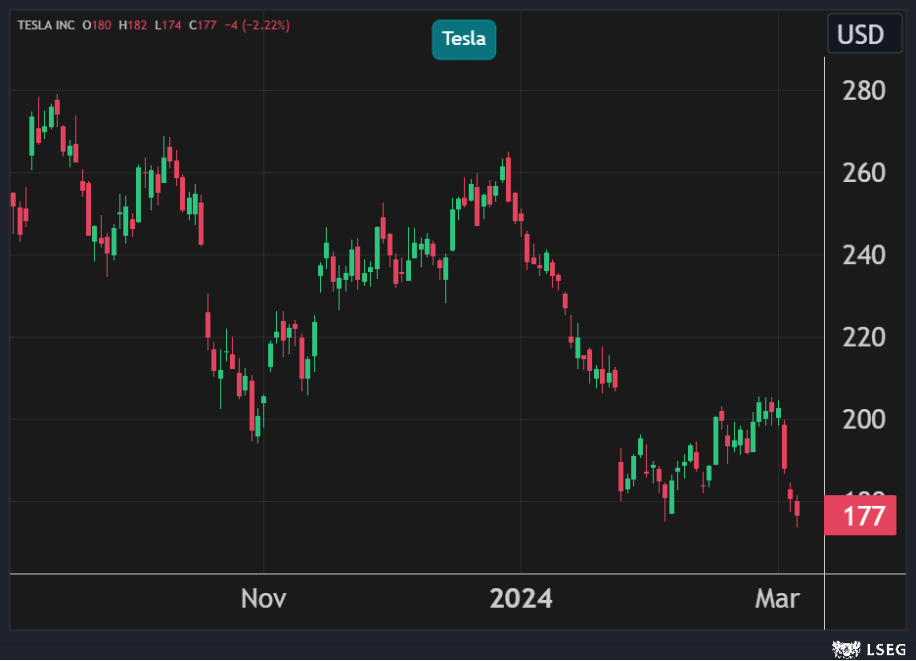Viewport: 916px width, 661px height.
Task: Click the 200 price axis label
Action: coord(865,420)
